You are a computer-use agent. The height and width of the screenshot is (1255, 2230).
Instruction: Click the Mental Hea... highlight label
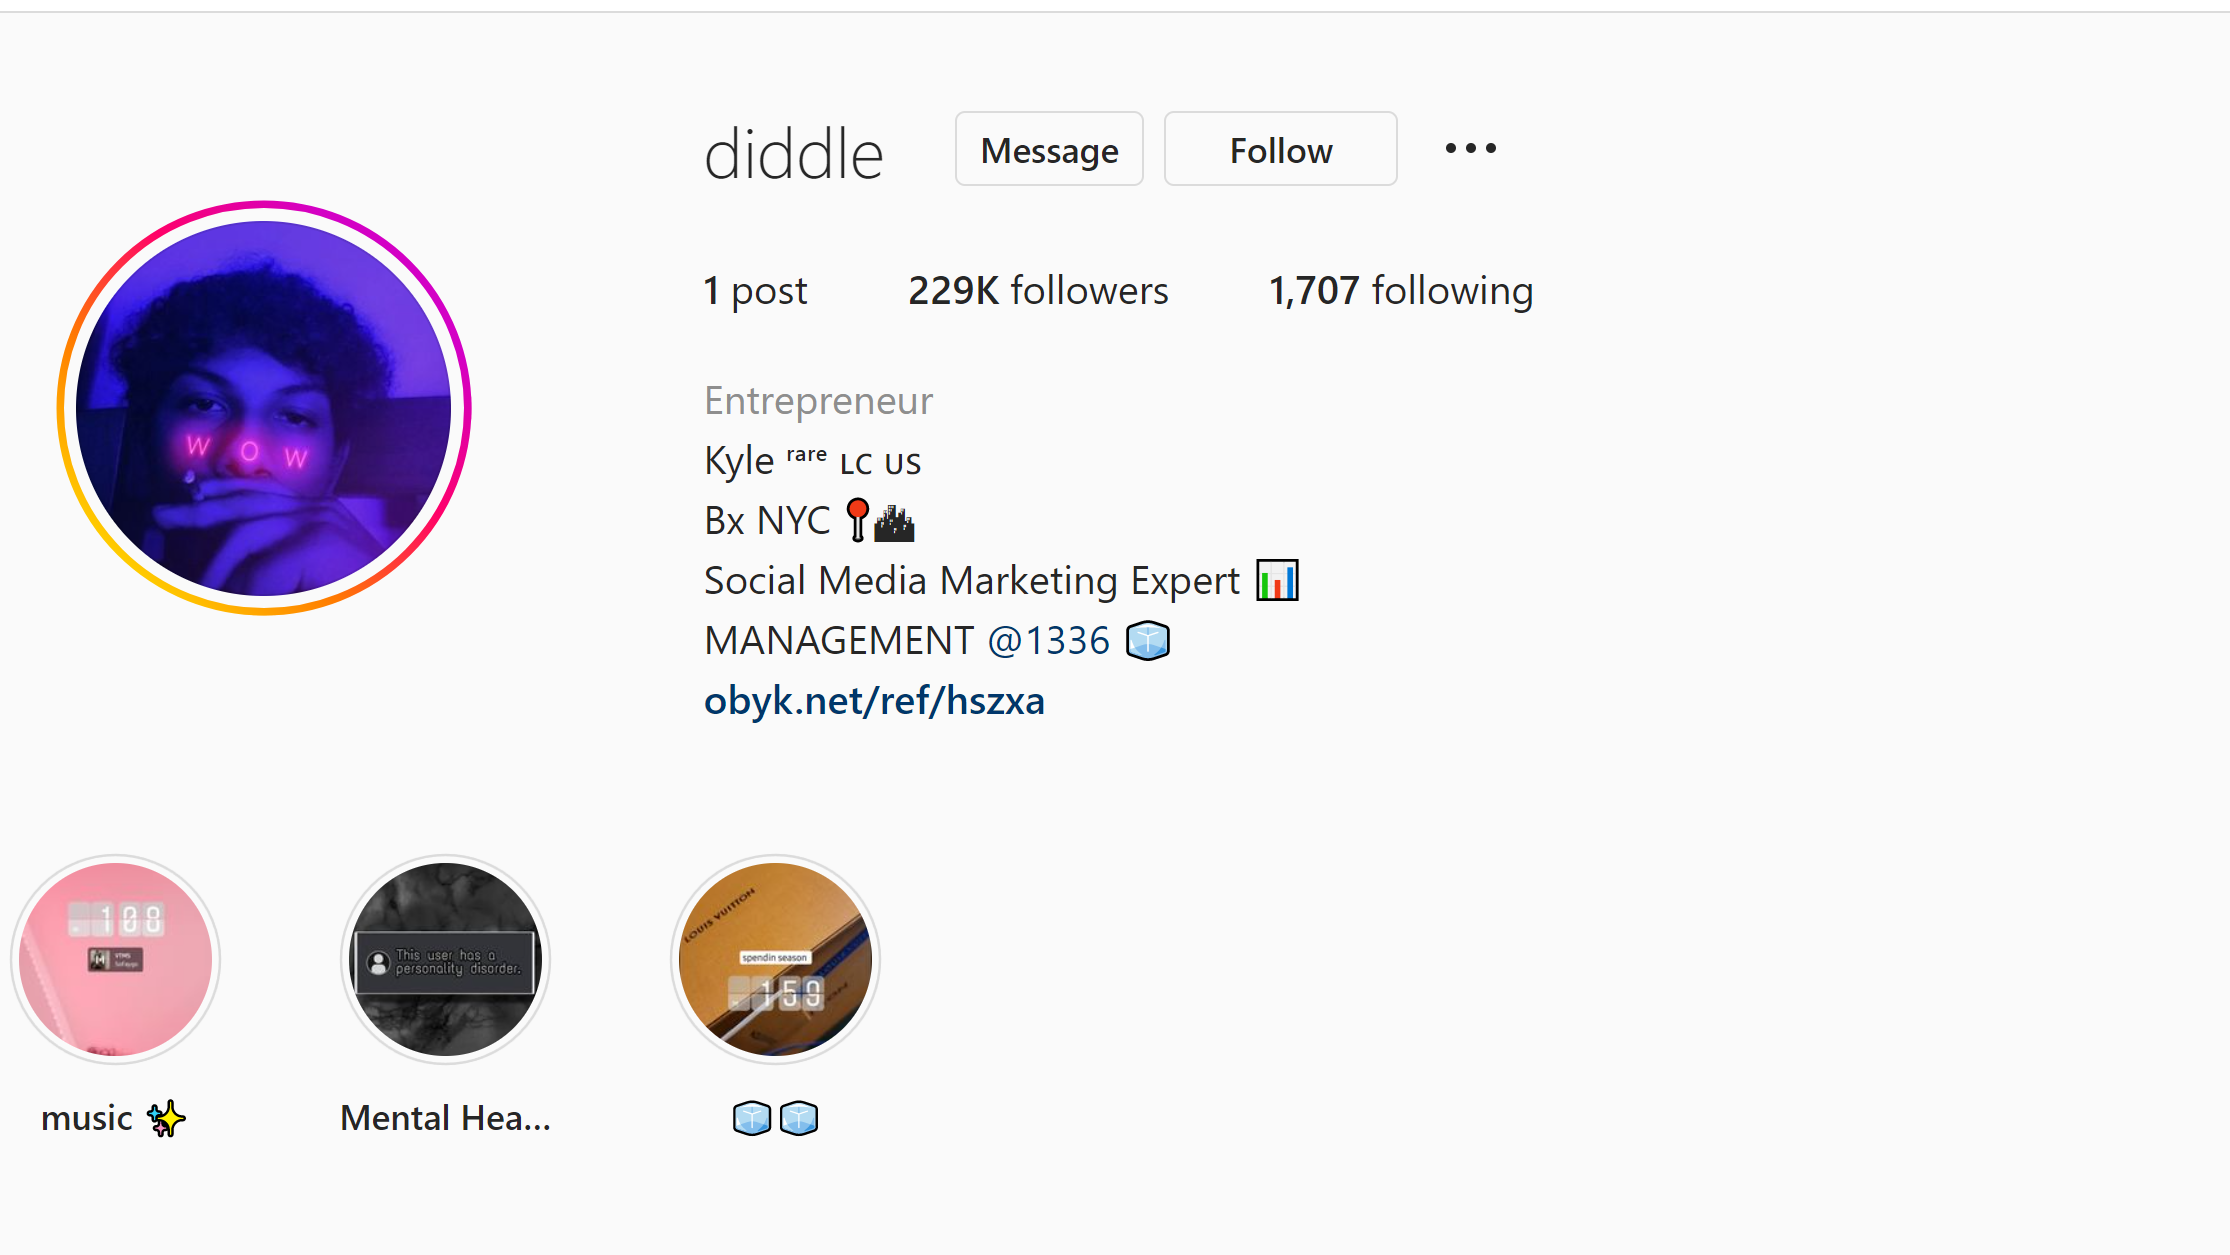click(446, 1118)
